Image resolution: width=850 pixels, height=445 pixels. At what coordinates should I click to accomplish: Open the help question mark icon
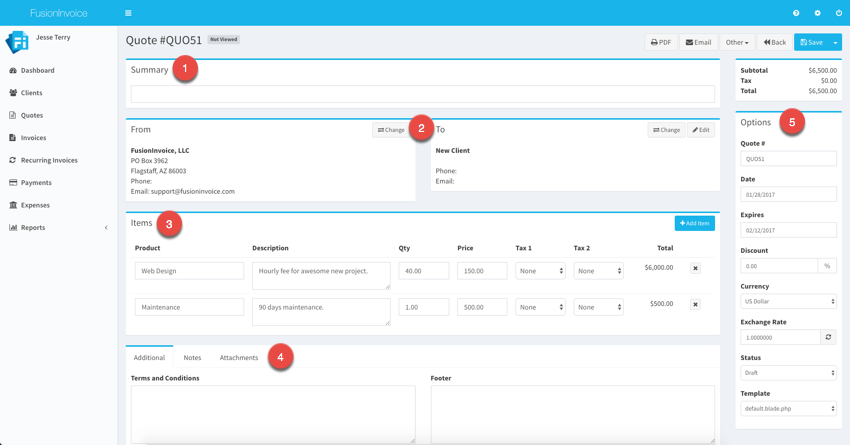click(x=796, y=13)
